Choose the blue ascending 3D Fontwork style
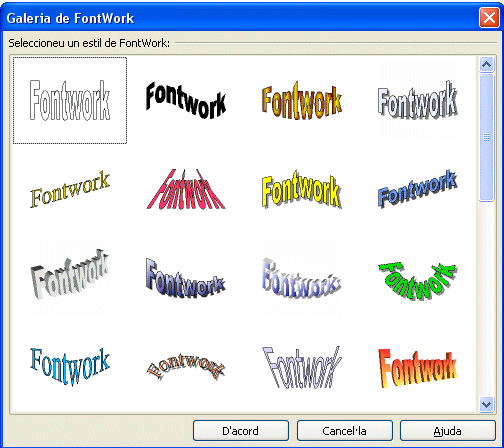Screen dimensions: 504x448 coord(418,189)
